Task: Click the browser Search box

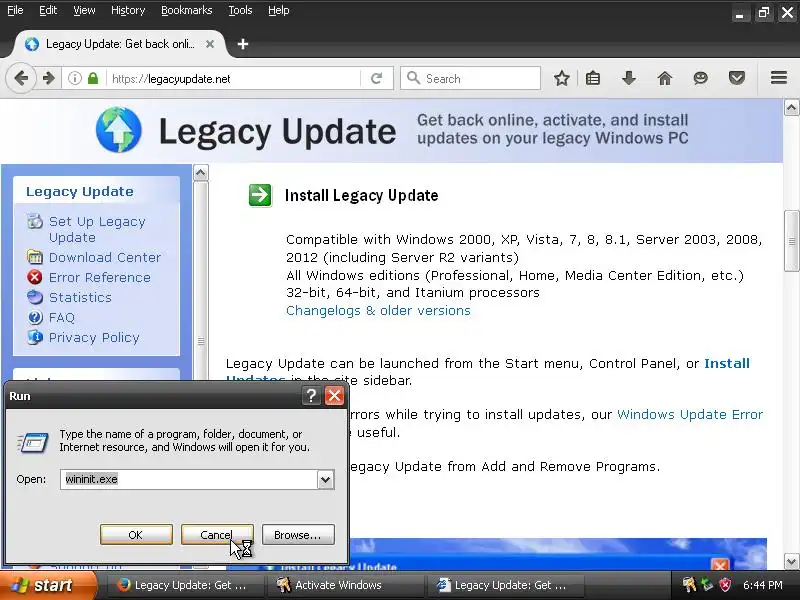Action: (470, 79)
